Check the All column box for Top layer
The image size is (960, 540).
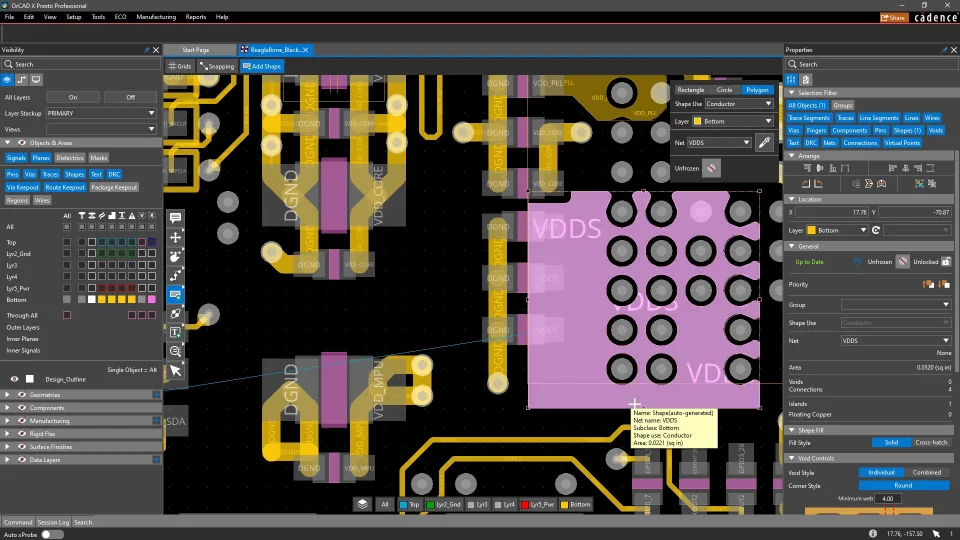[x=67, y=242]
